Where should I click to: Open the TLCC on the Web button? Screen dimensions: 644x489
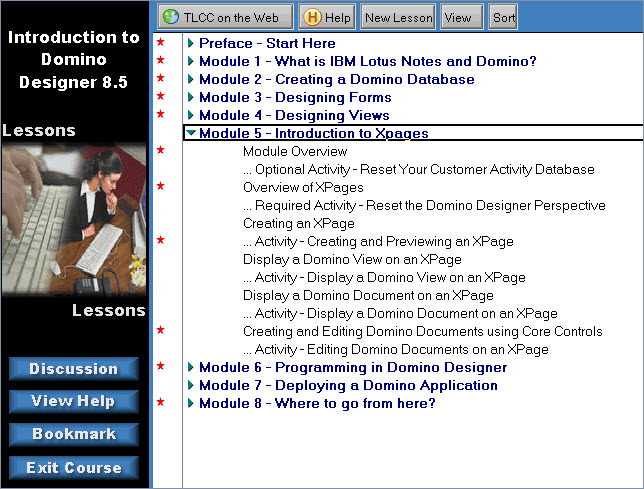coord(225,17)
